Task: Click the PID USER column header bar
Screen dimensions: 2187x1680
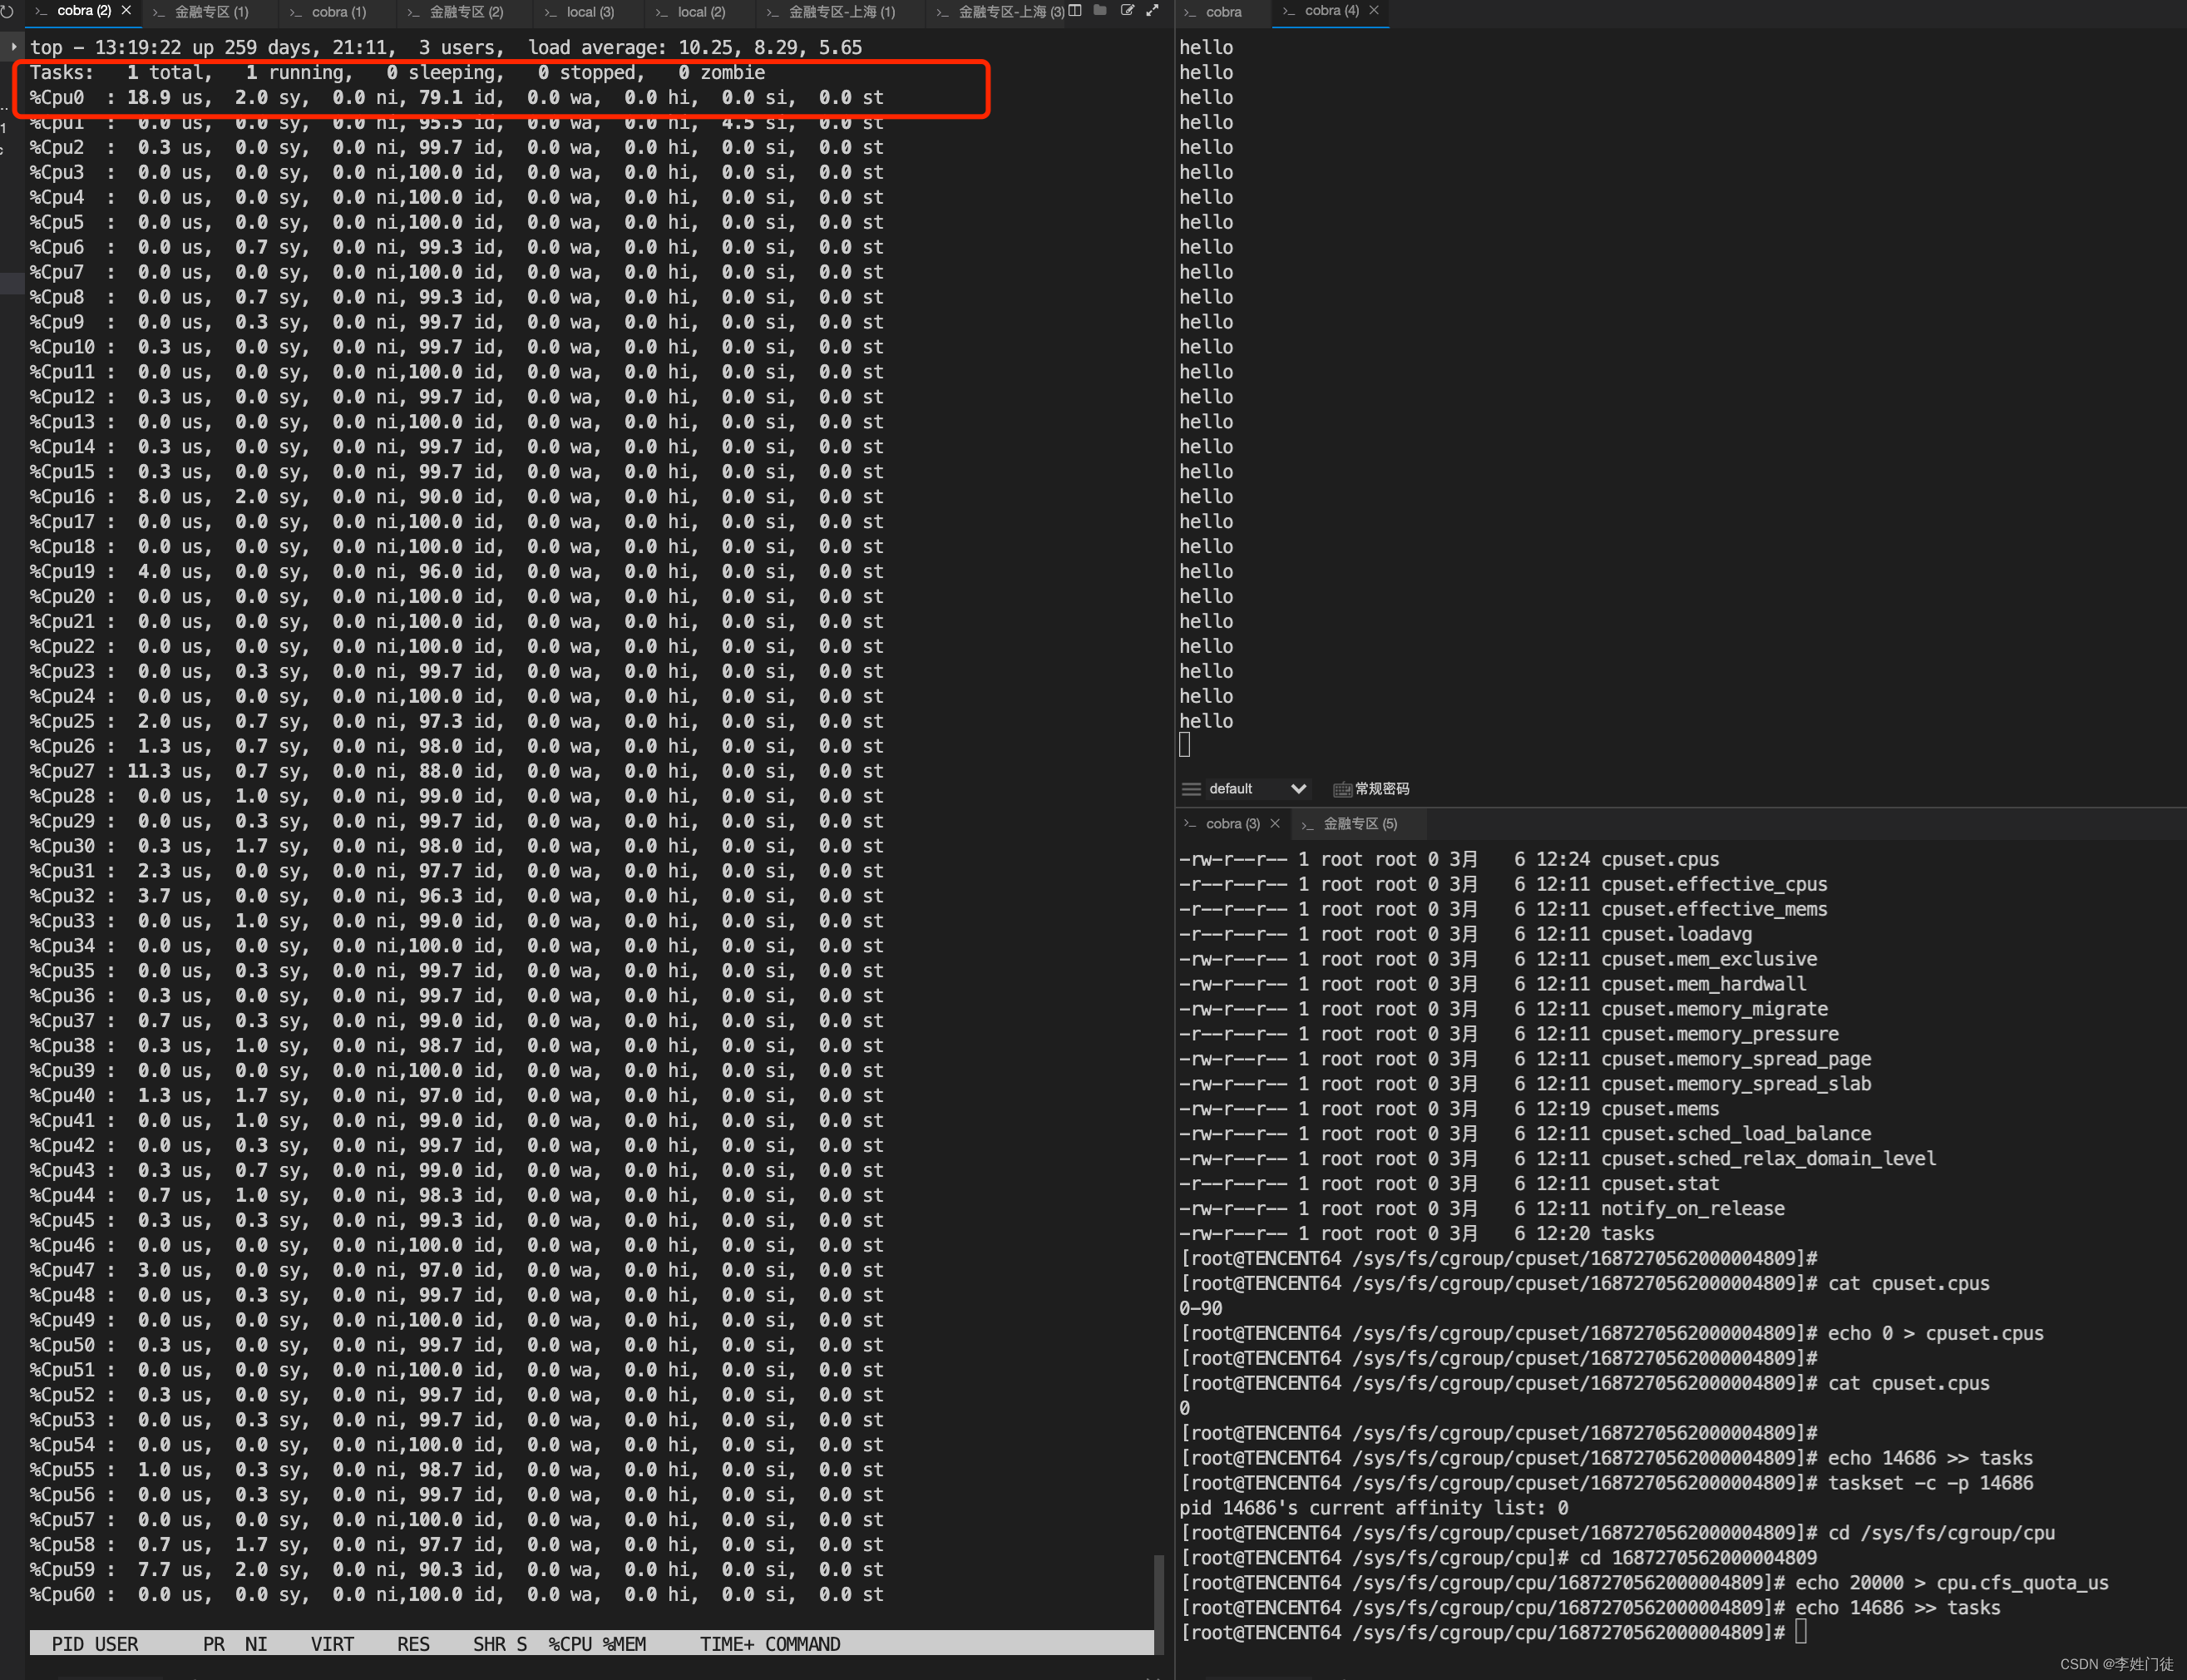Action: pyautogui.click(x=591, y=1644)
